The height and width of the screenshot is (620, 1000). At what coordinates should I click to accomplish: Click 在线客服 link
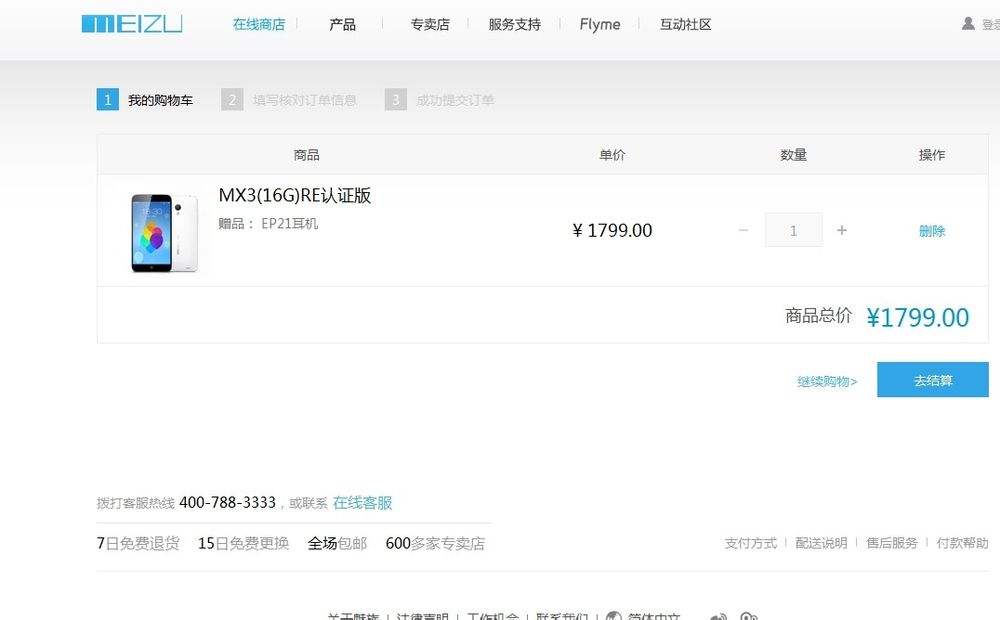[x=362, y=503]
